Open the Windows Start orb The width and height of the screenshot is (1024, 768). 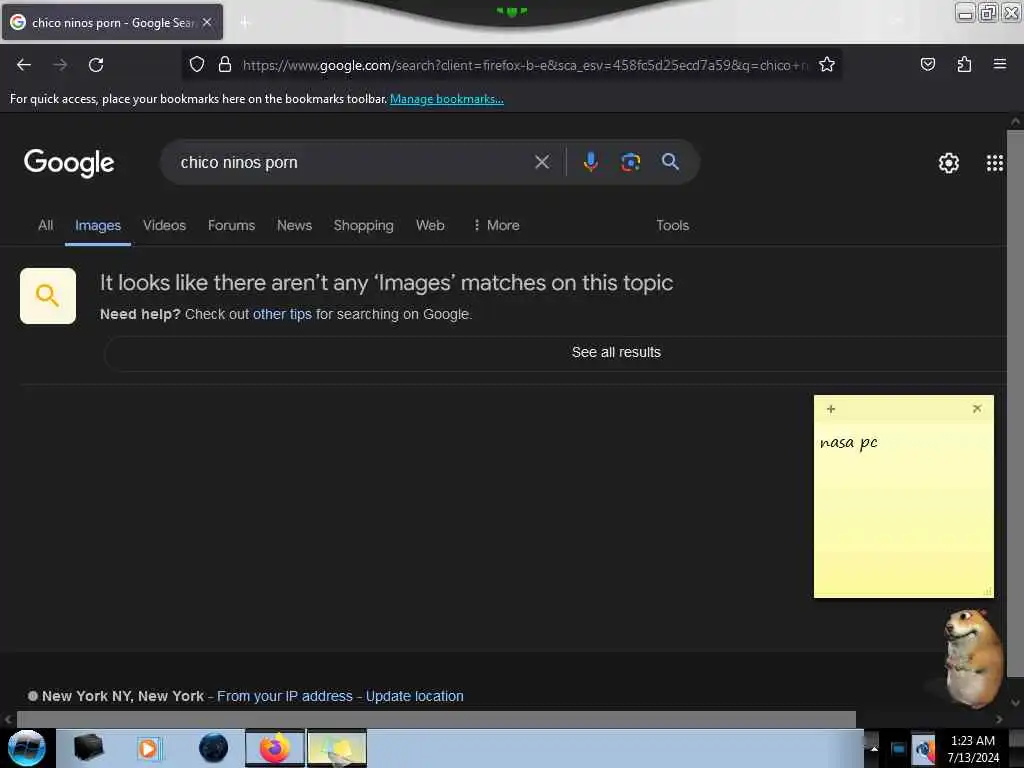tap(26, 748)
